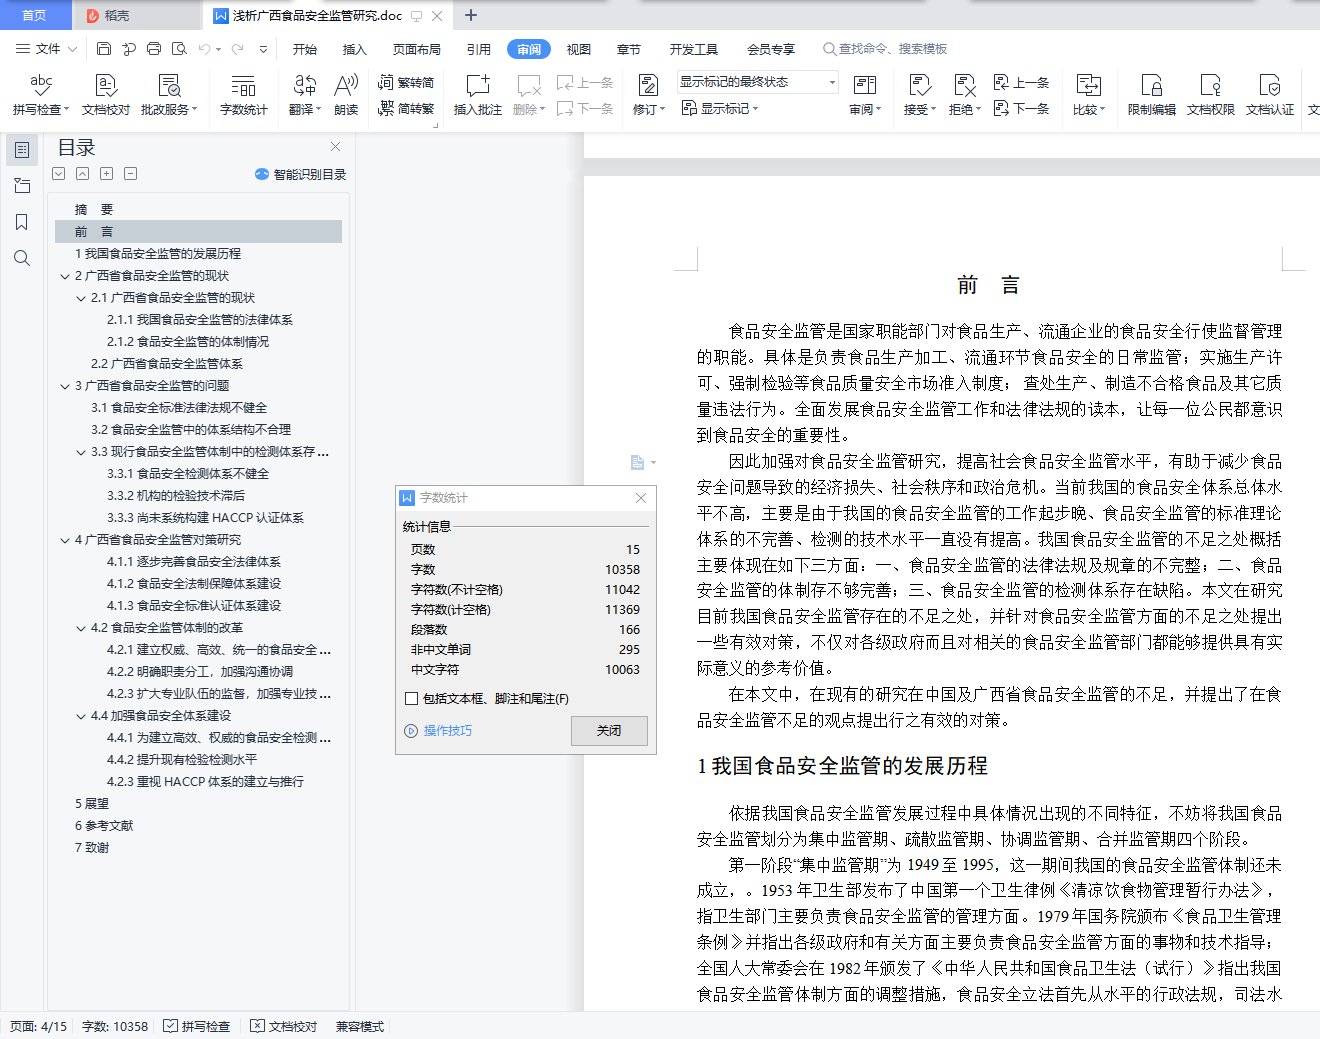This screenshot has height=1039, width=1320.
Task: Insert a comment with 插入批注
Action: tap(478, 95)
